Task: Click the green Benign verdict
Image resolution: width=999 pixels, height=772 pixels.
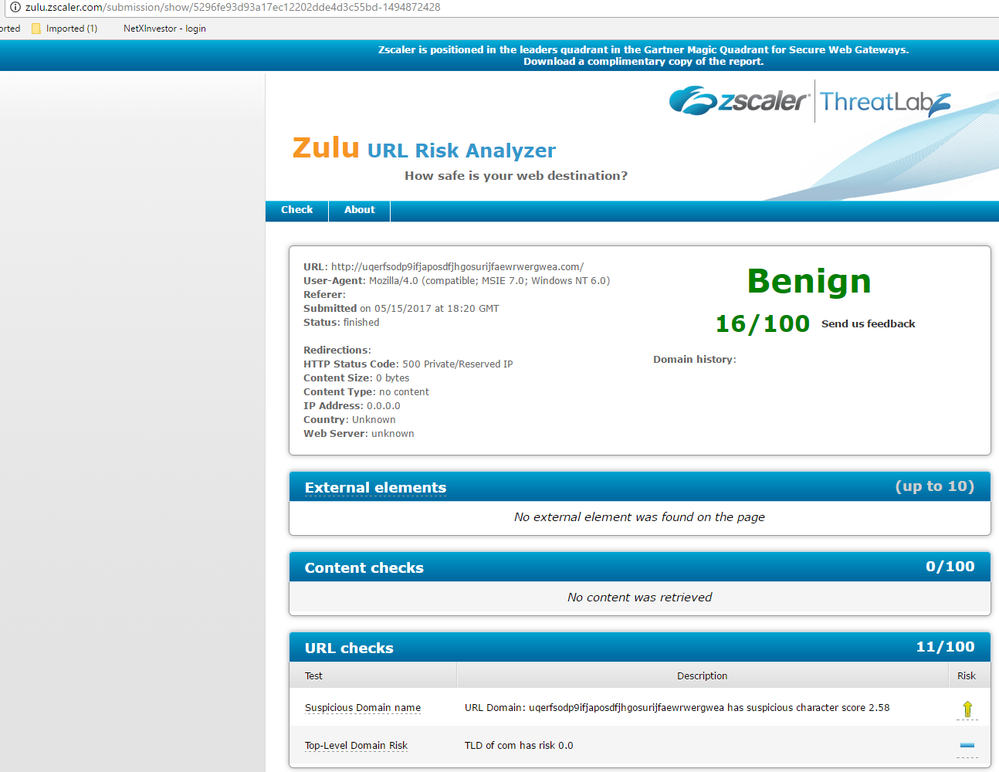Action: click(809, 281)
